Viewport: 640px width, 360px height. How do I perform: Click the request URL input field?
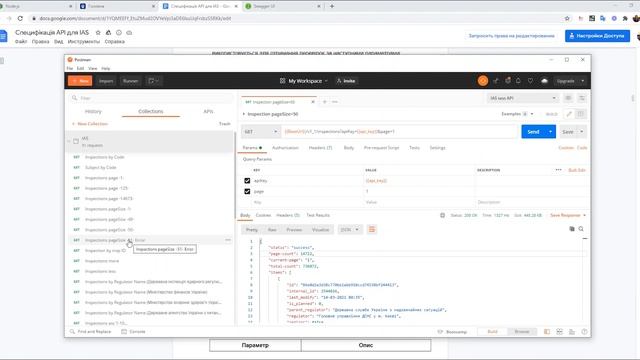[399, 132]
